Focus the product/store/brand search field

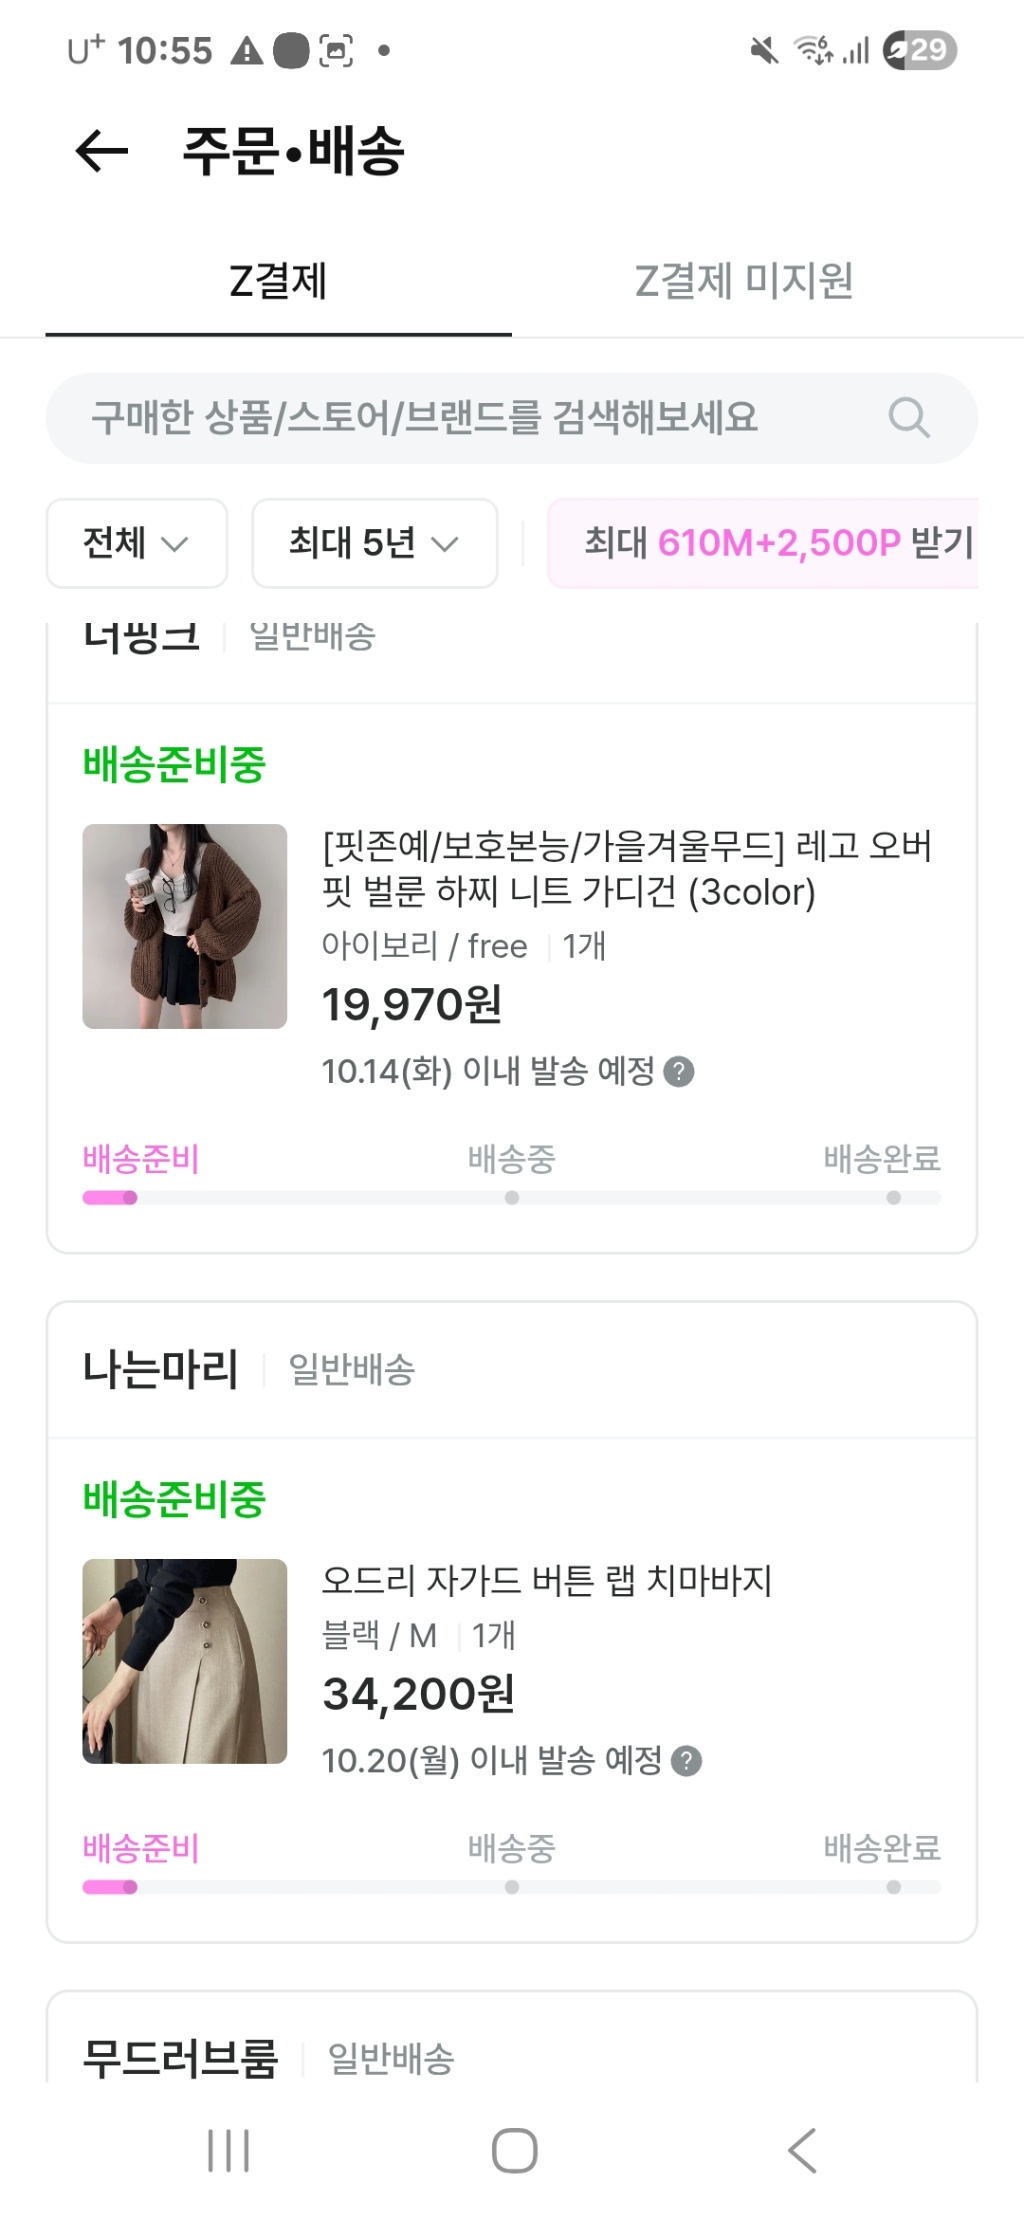tap(440, 418)
